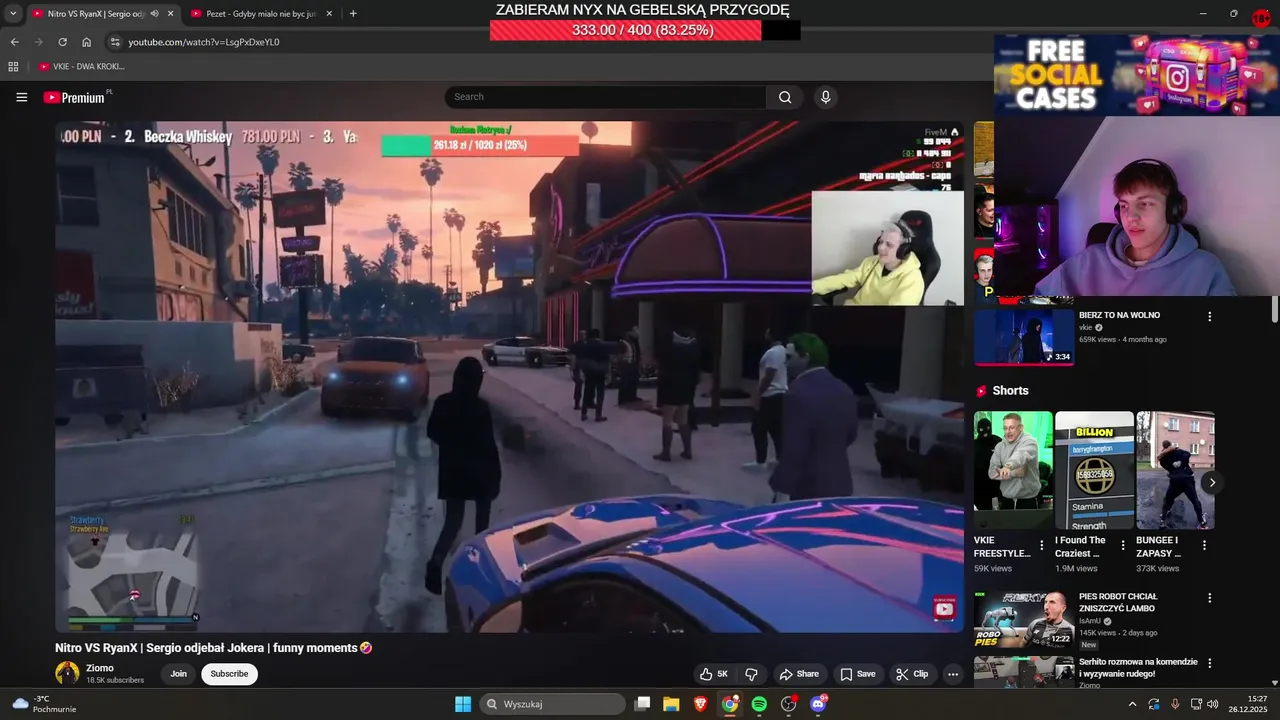Close the Nitro VS RyanX tab
This screenshot has width=1280, height=720.
[x=170, y=14]
